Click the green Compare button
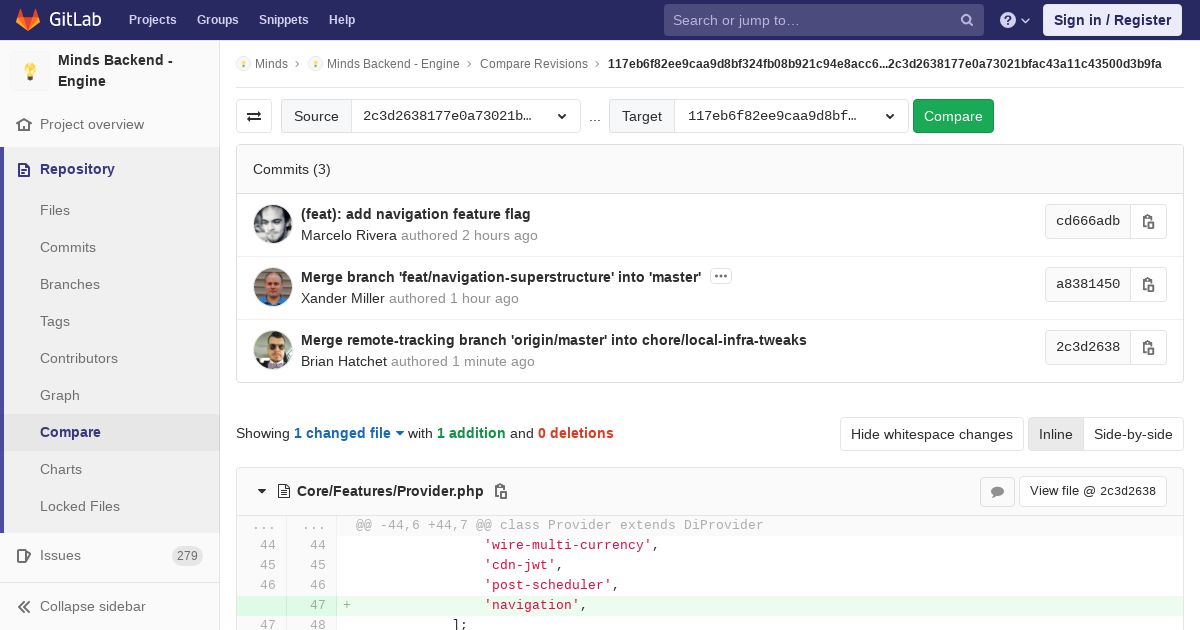Image resolution: width=1200 pixels, height=630 pixels. tap(953, 116)
